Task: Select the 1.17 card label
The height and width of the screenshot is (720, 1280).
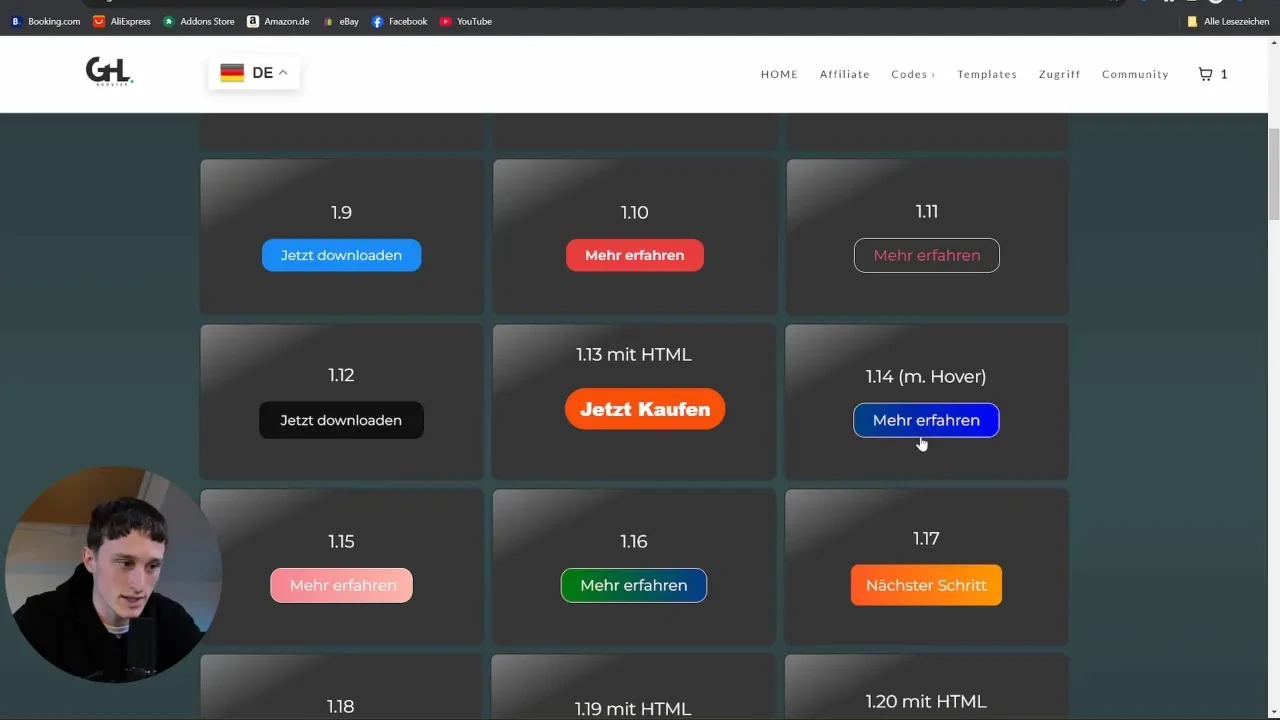Action: tap(926, 538)
